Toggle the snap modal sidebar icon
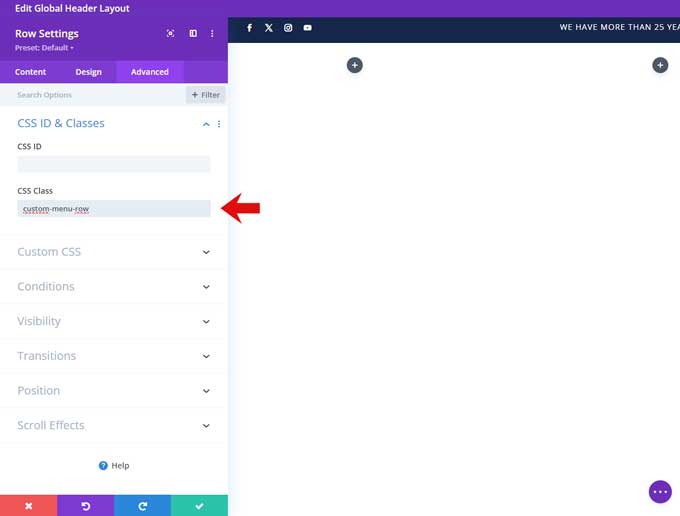This screenshot has height=516, width=680. (193, 33)
